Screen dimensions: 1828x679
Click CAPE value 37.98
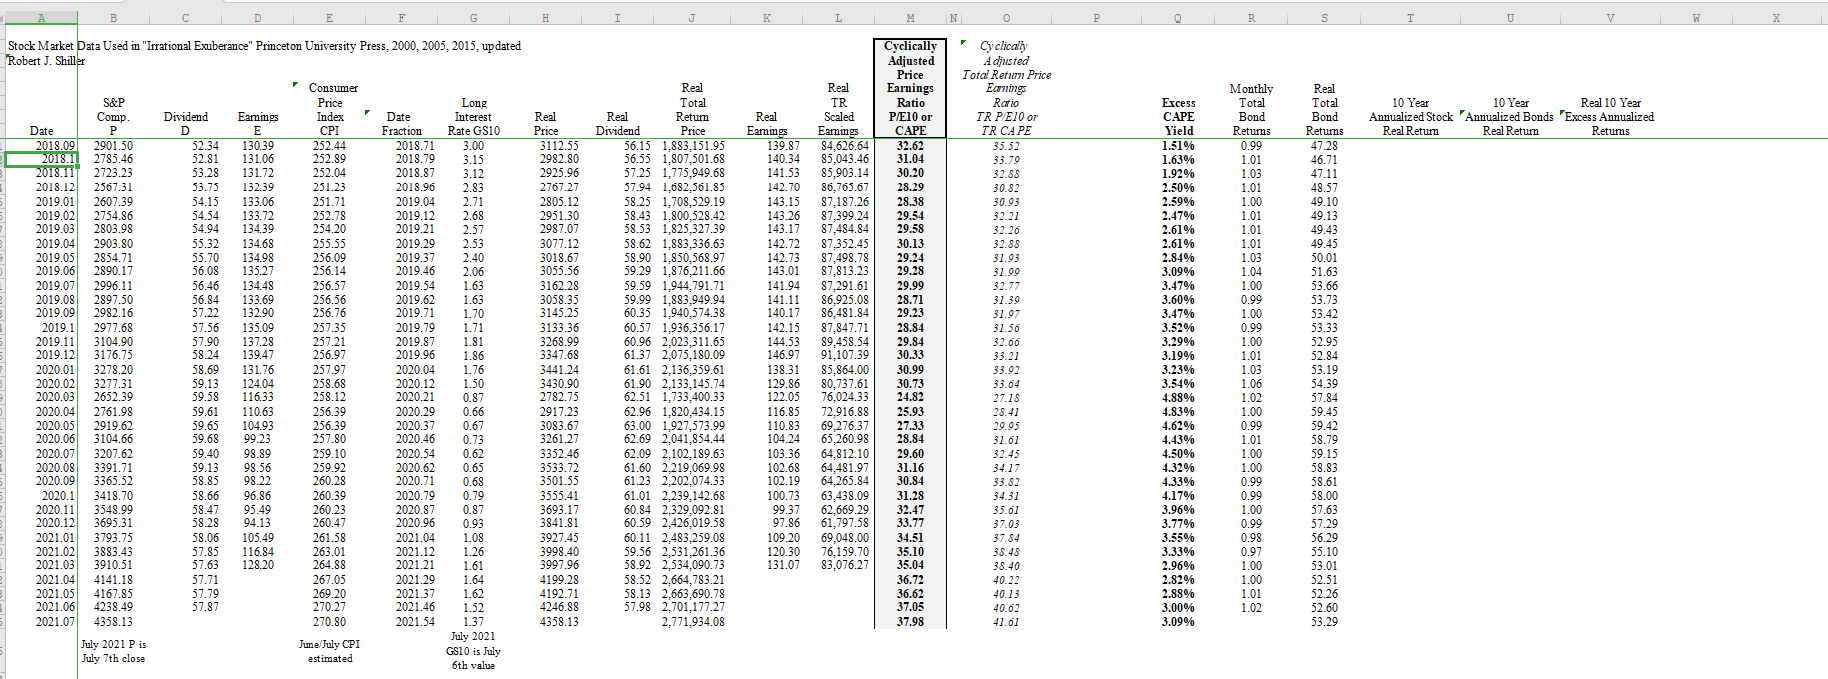(x=910, y=621)
